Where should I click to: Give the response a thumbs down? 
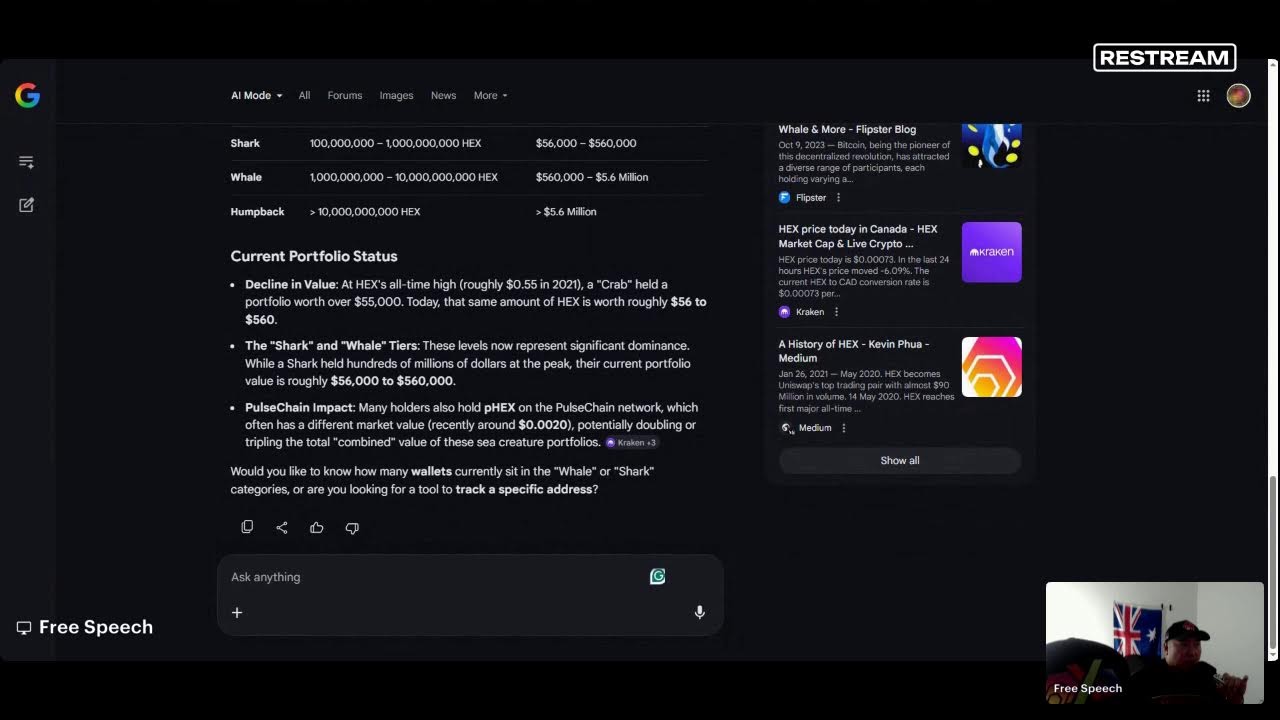(352, 527)
